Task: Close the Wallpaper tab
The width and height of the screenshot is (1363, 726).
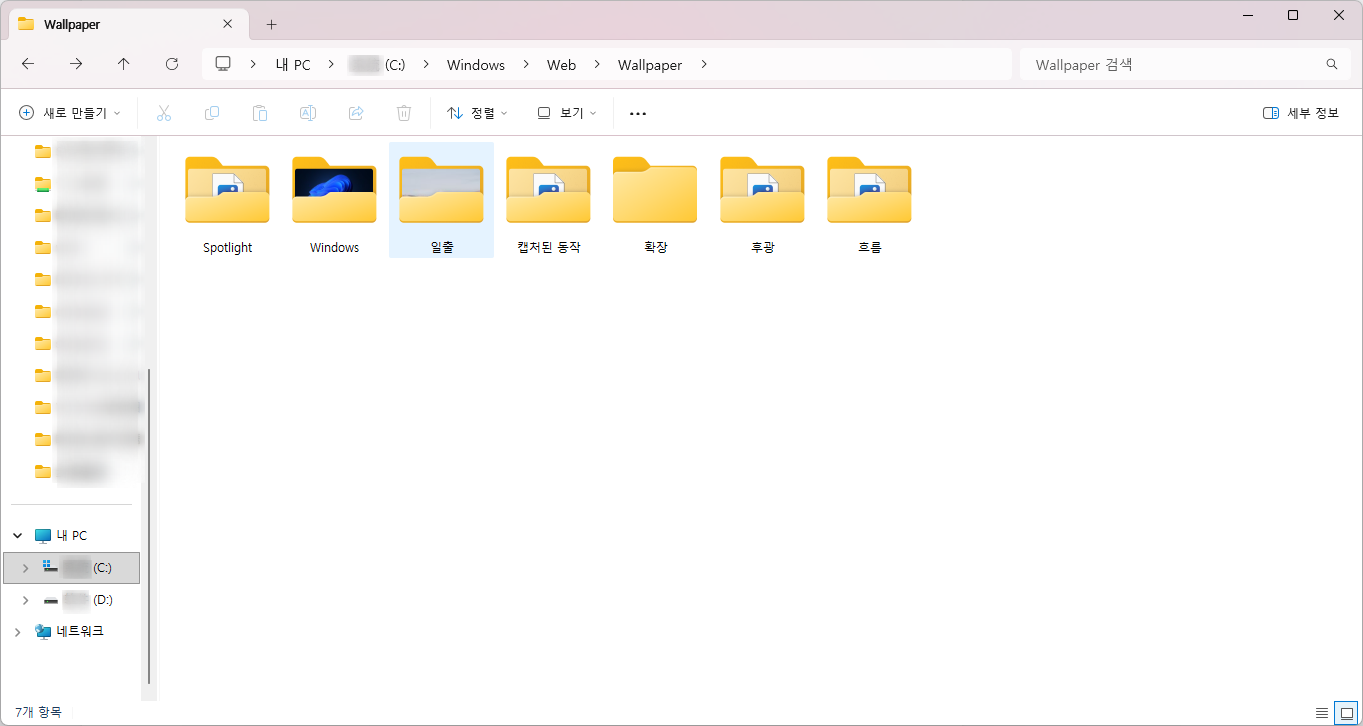Action: click(x=228, y=24)
